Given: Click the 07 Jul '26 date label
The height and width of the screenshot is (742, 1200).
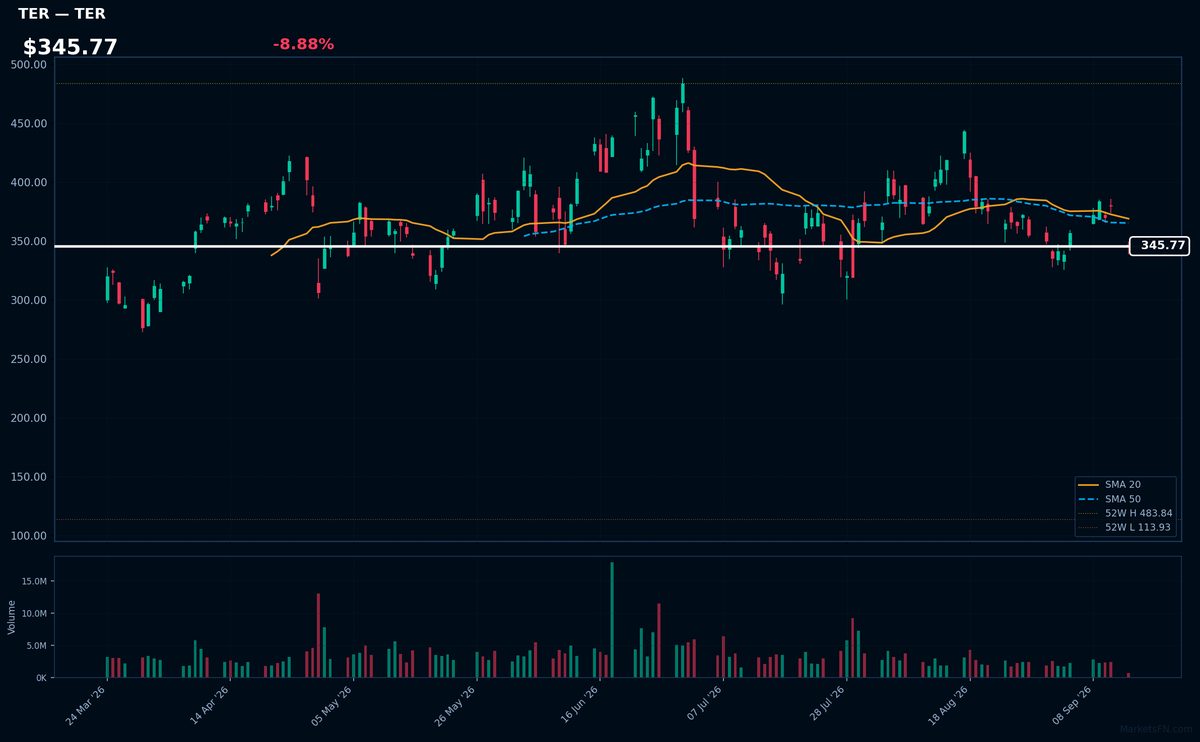Looking at the screenshot, I should (702, 706).
